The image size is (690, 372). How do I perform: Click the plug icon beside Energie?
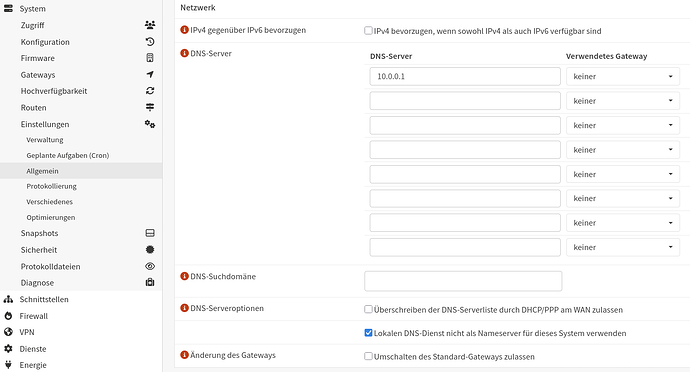(x=8, y=365)
